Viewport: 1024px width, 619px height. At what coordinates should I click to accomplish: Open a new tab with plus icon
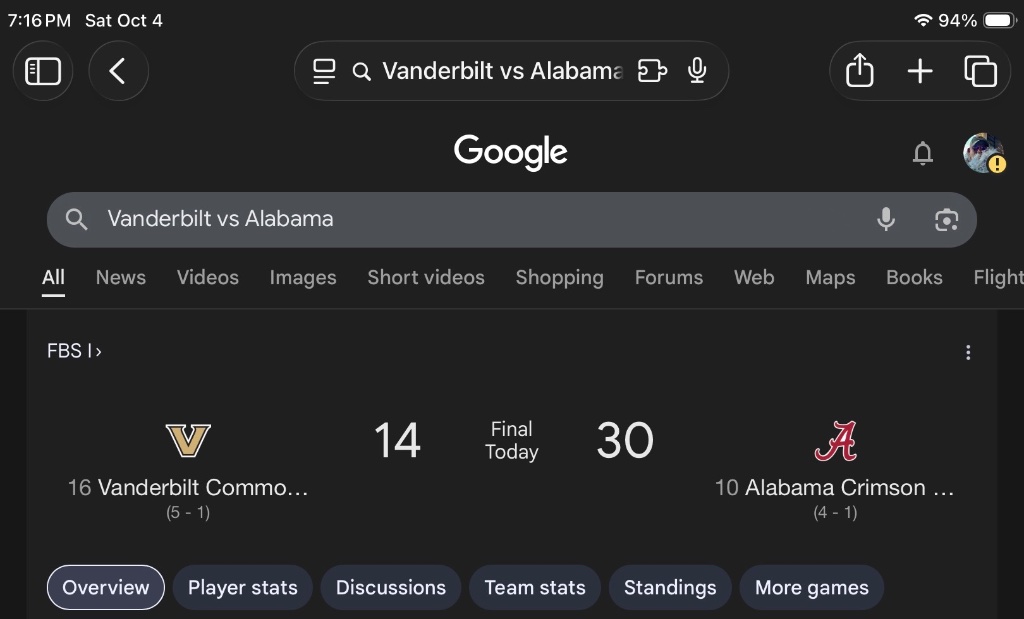pyautogui.click(x=919, y=71)
